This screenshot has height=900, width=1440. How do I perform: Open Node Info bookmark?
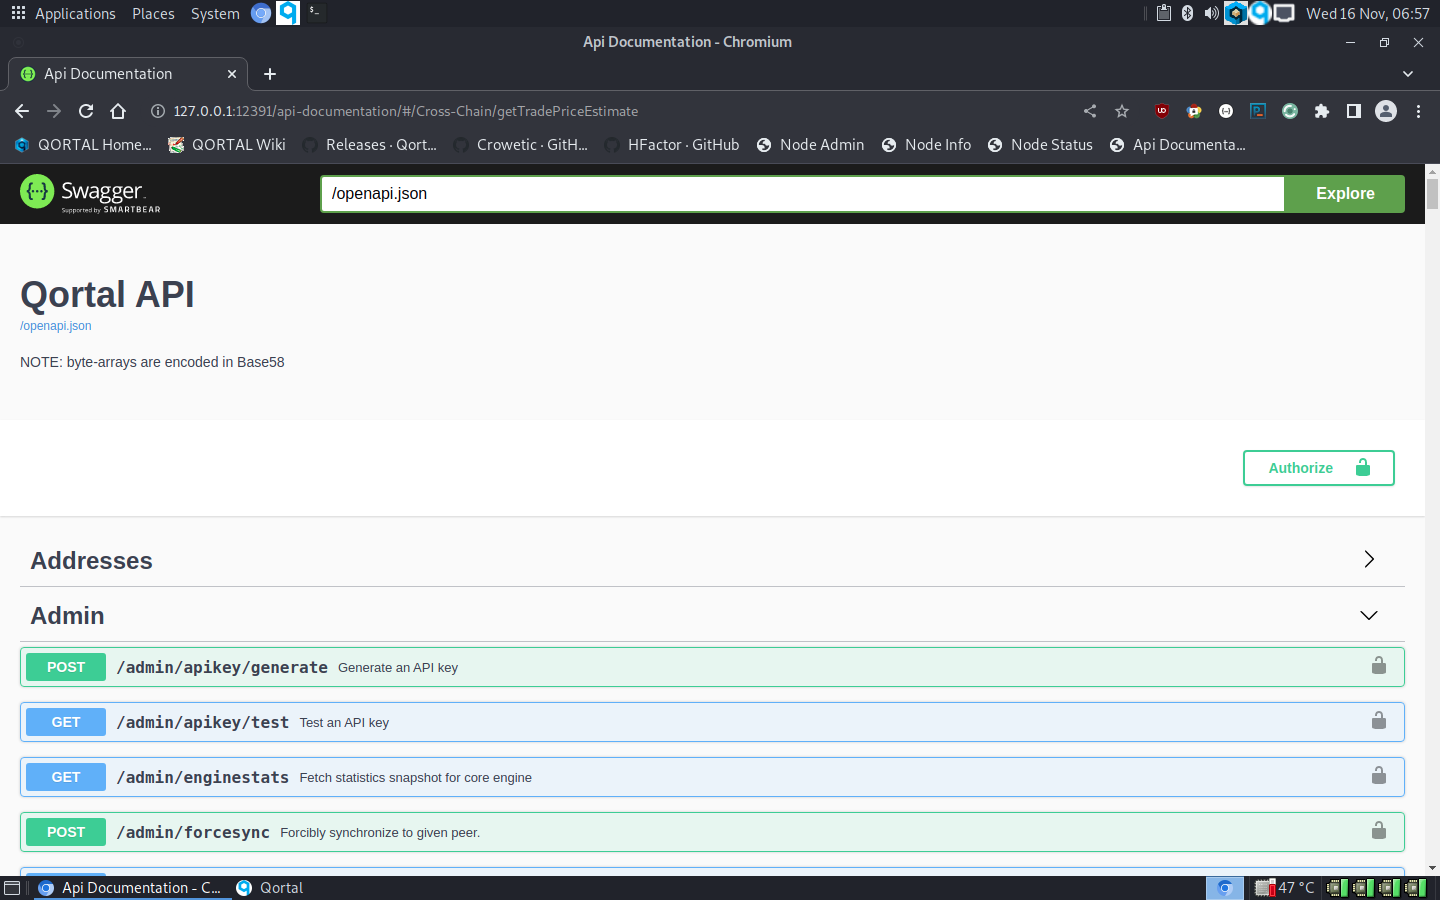pyautogui.click(x=926, y=145)
